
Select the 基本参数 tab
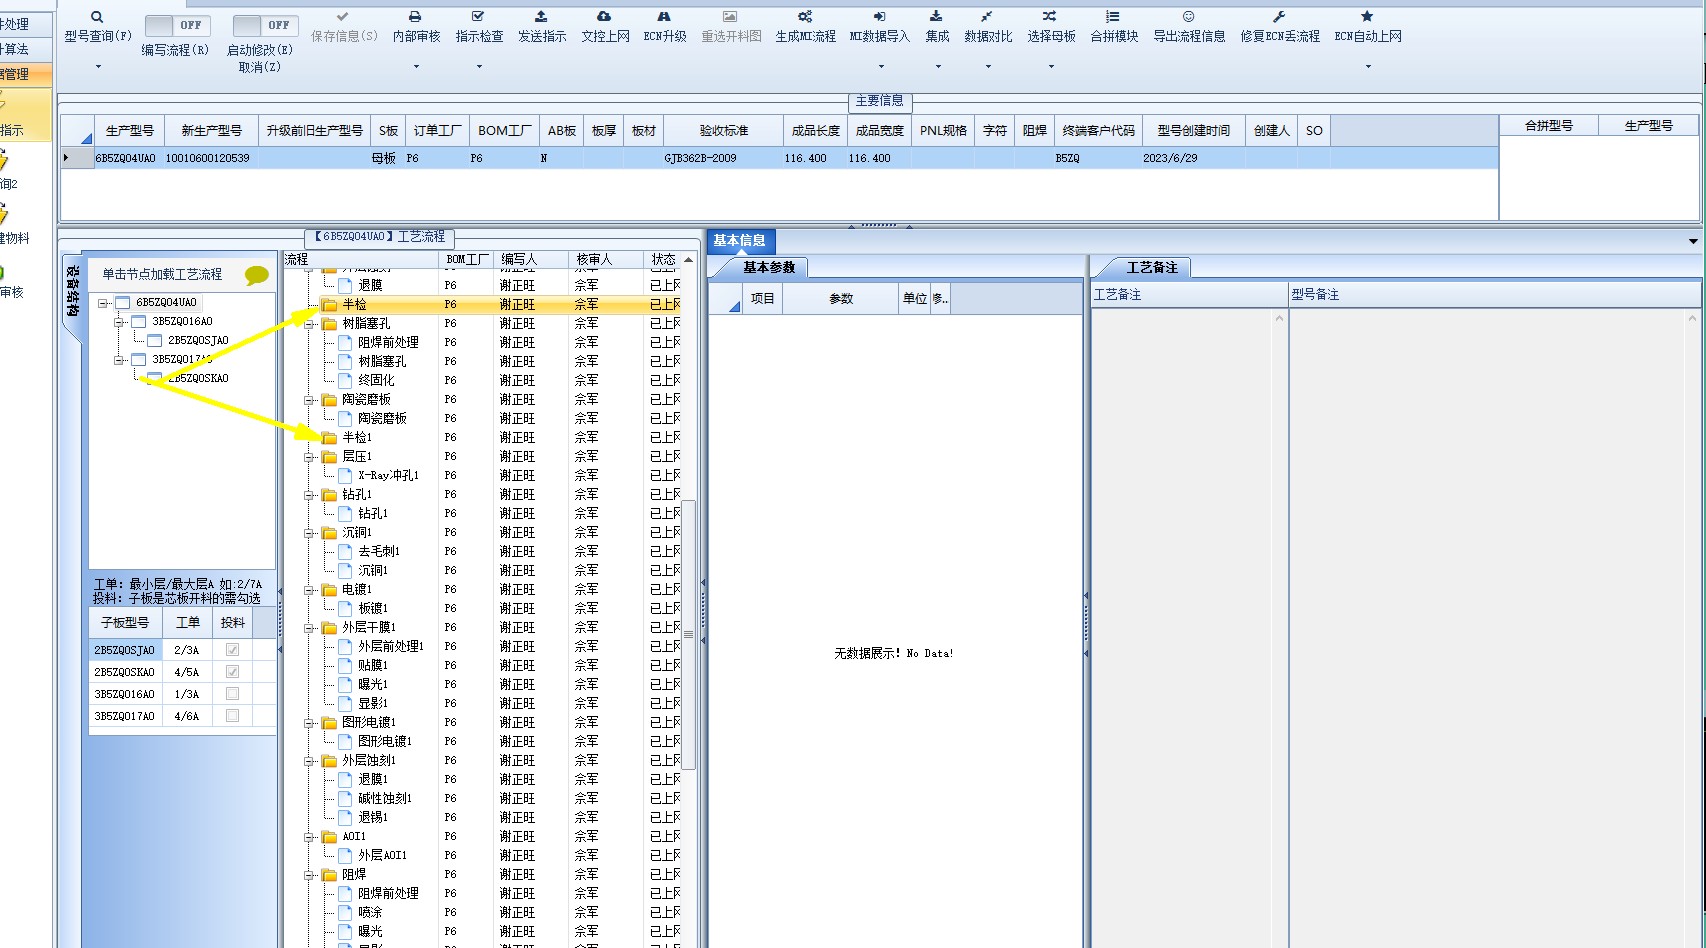coord(768,267)
